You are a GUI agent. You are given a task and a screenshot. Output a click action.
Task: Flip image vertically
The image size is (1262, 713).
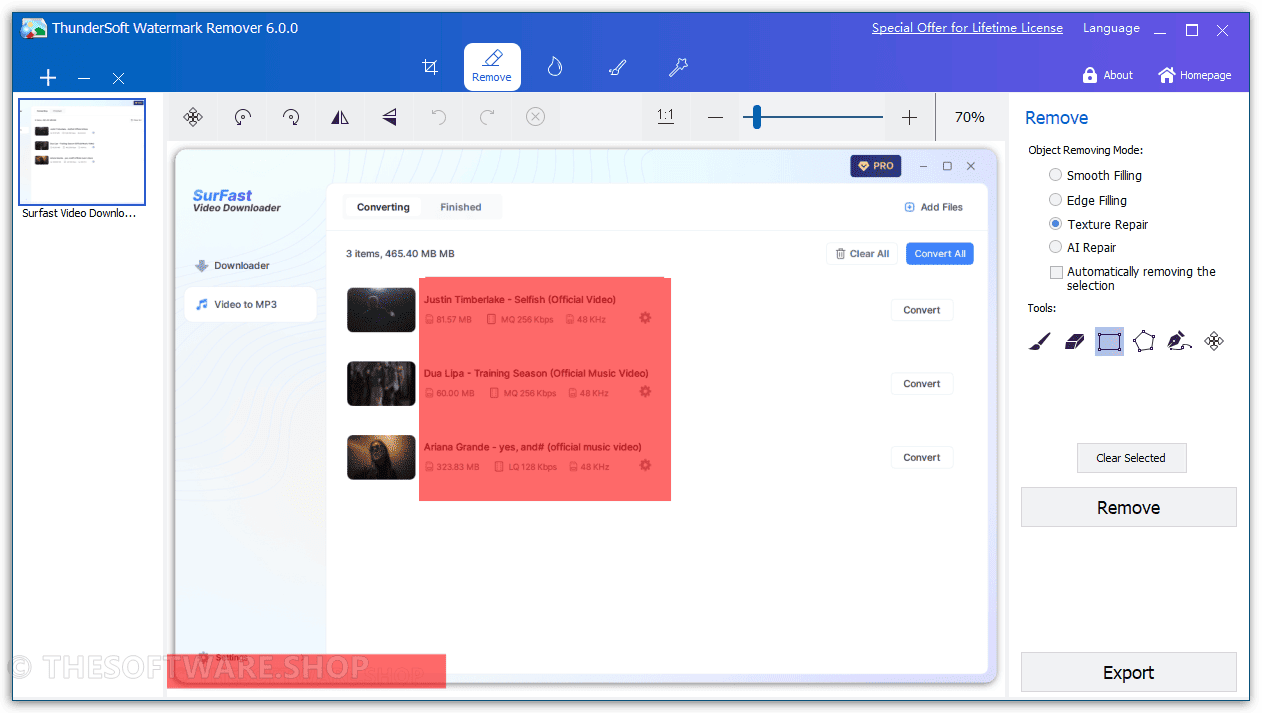(x=389, y=117)
